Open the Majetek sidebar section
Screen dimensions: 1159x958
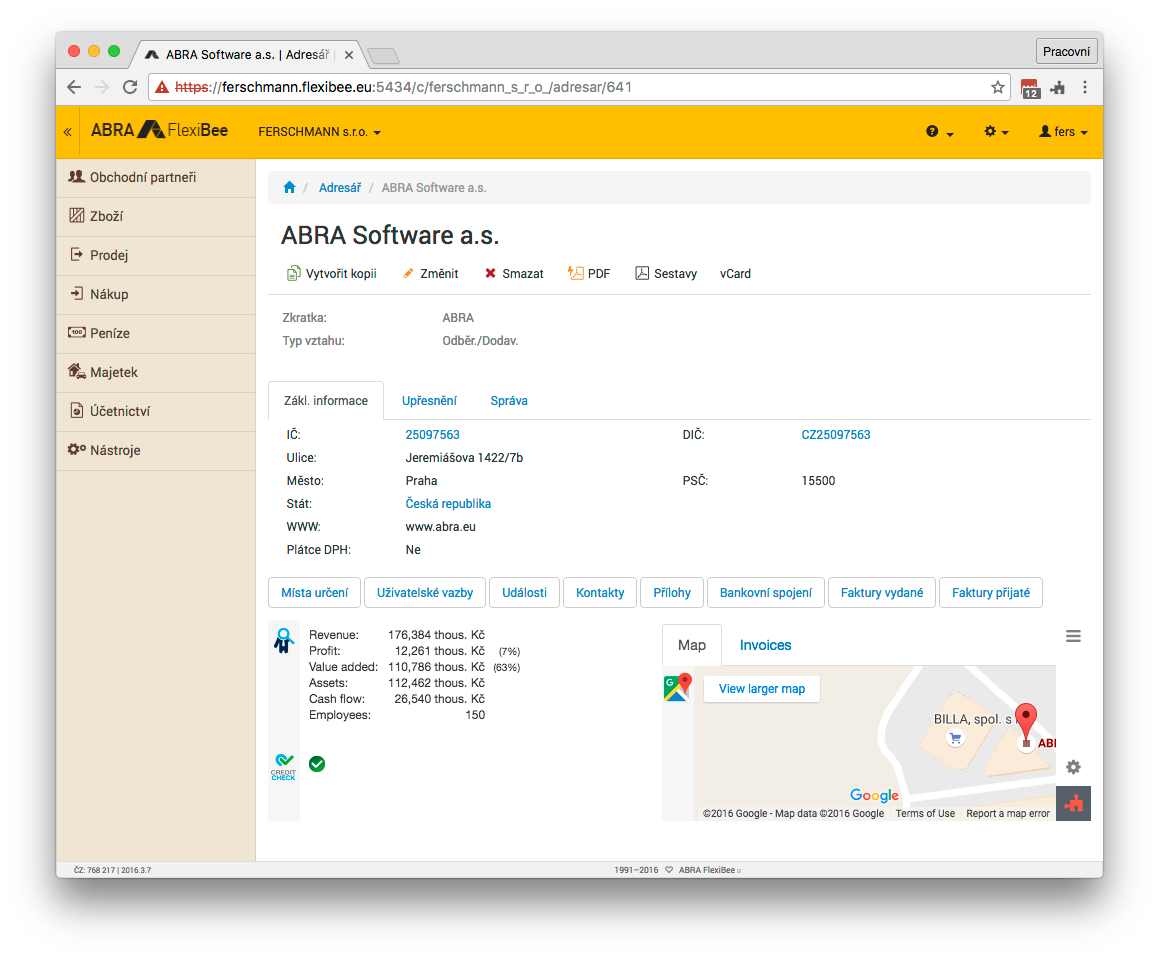pos(156,373)
